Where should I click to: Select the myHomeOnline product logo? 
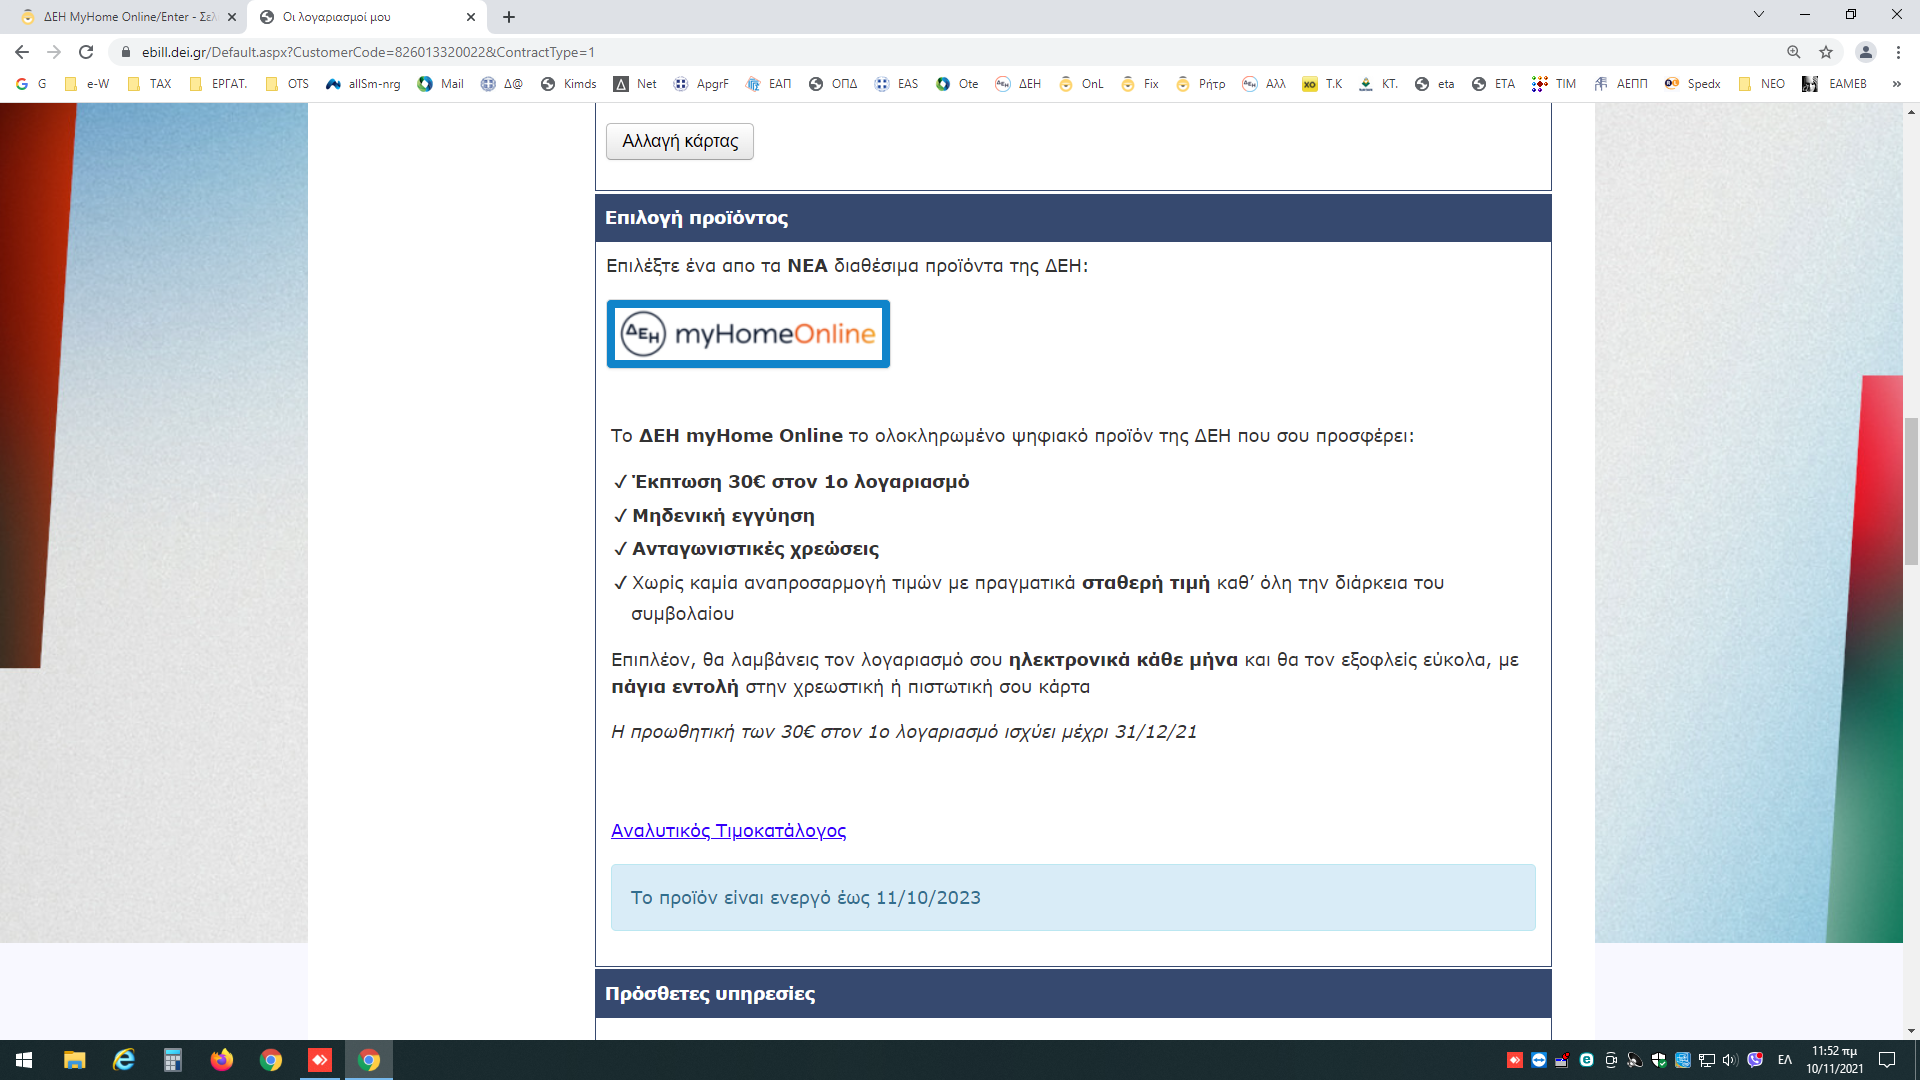point(748,334)
